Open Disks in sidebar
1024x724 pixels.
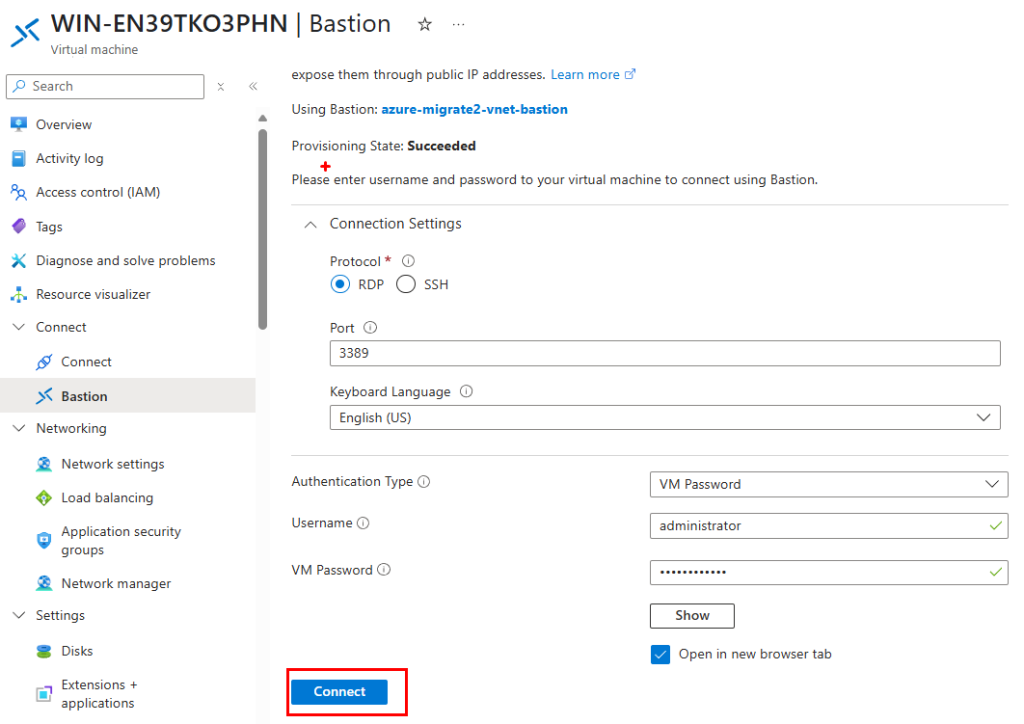[x=77, y=652]
